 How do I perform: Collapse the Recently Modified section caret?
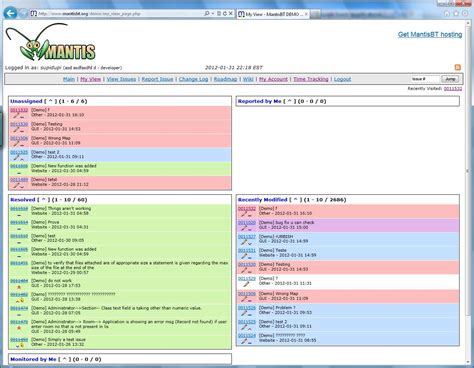pyautogui.click(x=295, y=200)
